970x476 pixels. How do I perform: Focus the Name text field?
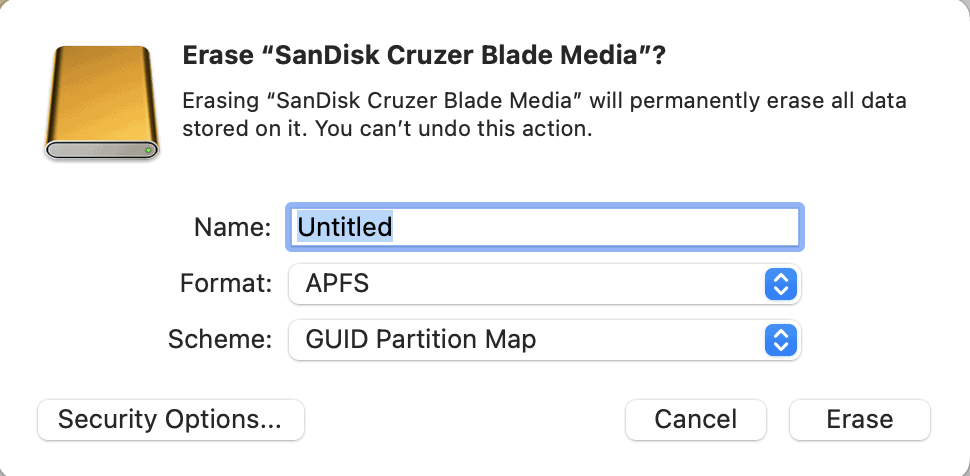point(545,227)
